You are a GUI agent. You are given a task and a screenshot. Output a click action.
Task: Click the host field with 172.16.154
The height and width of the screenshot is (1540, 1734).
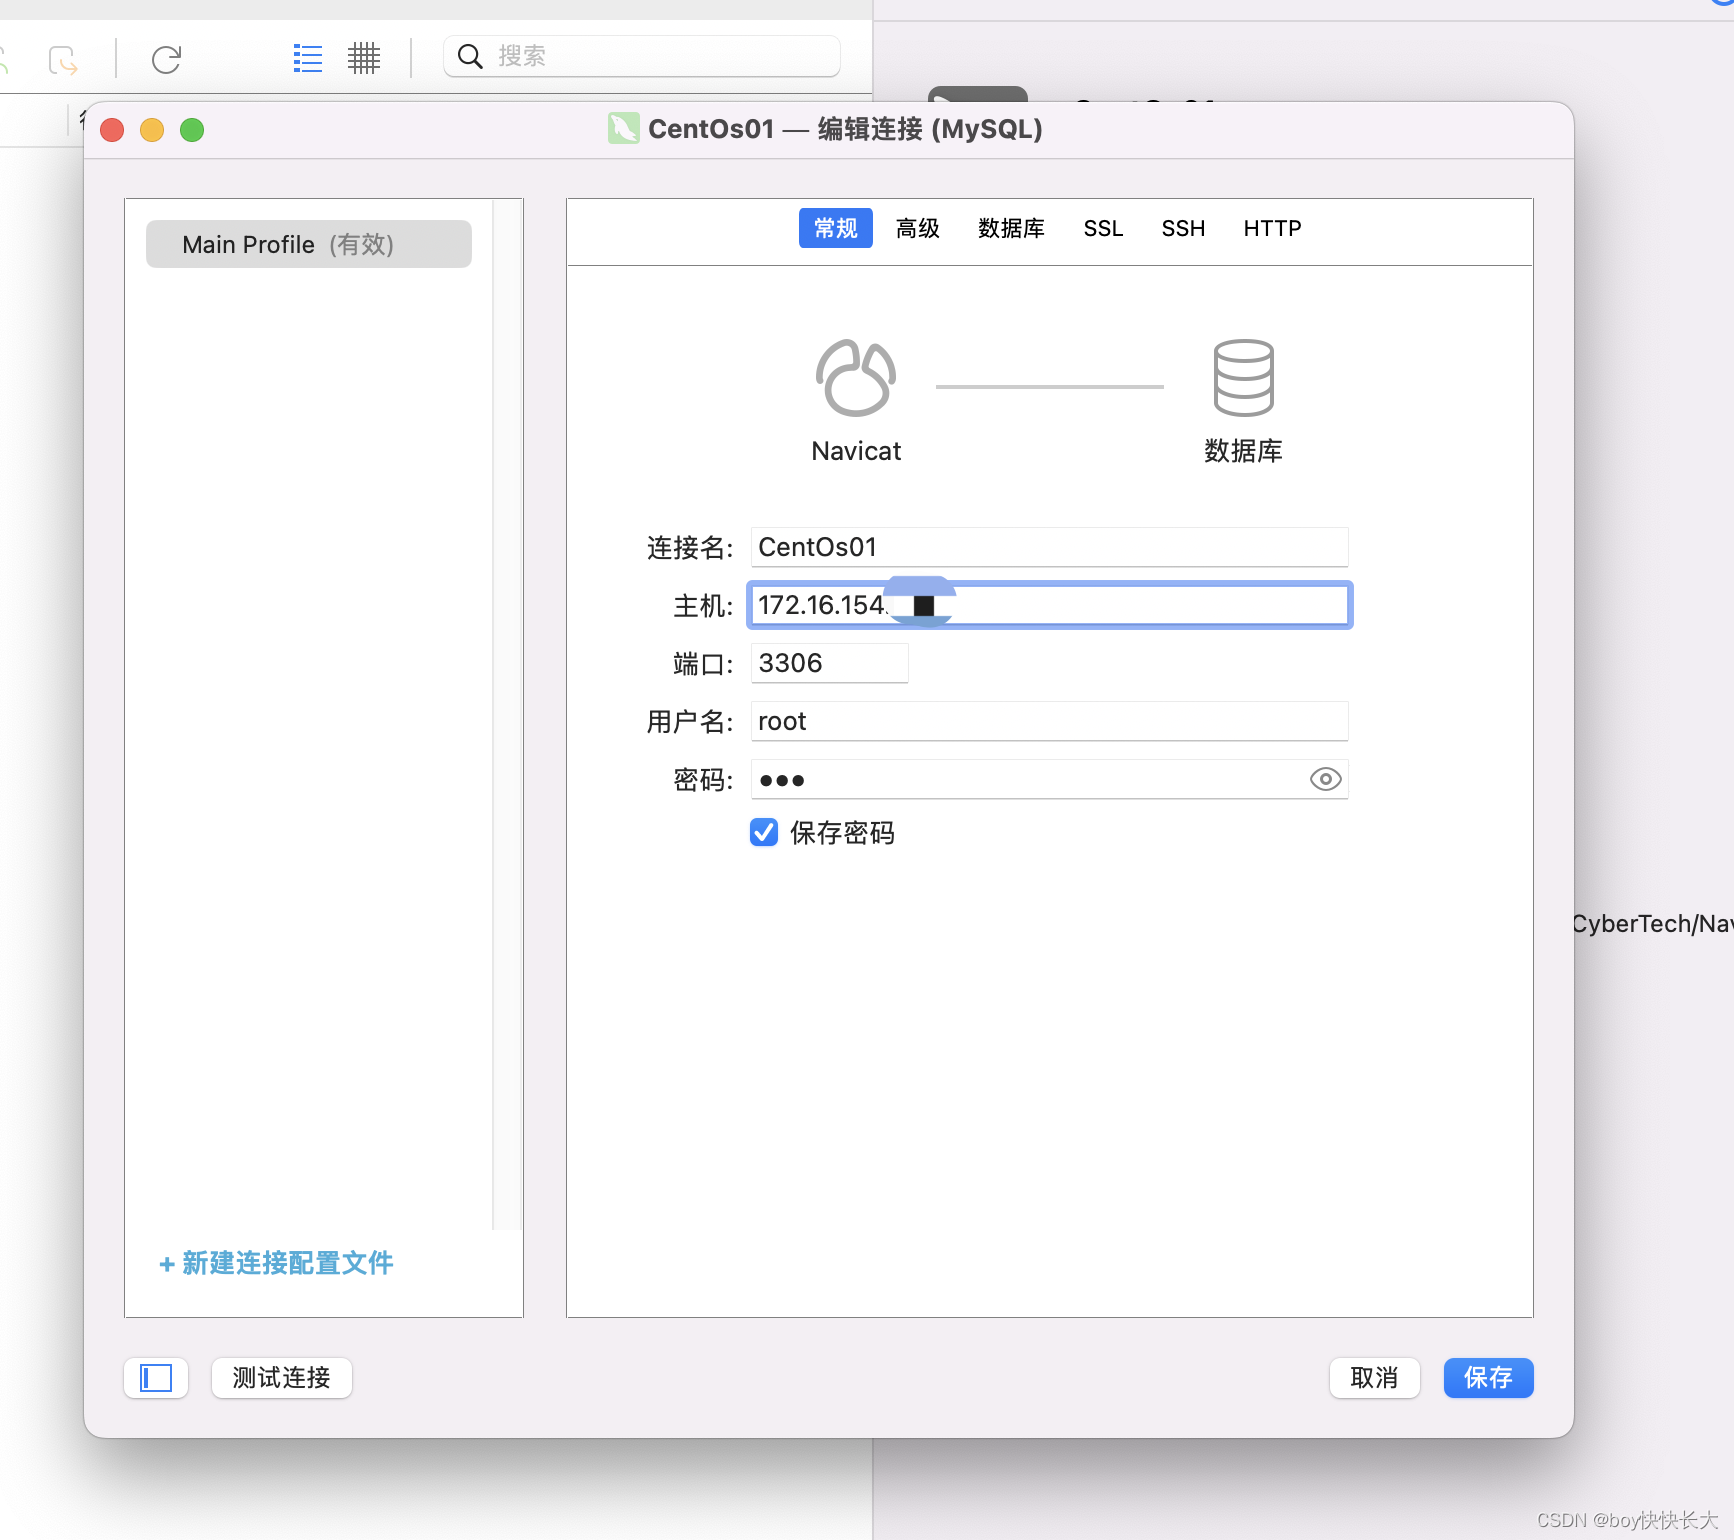[x=1049, y=605]
